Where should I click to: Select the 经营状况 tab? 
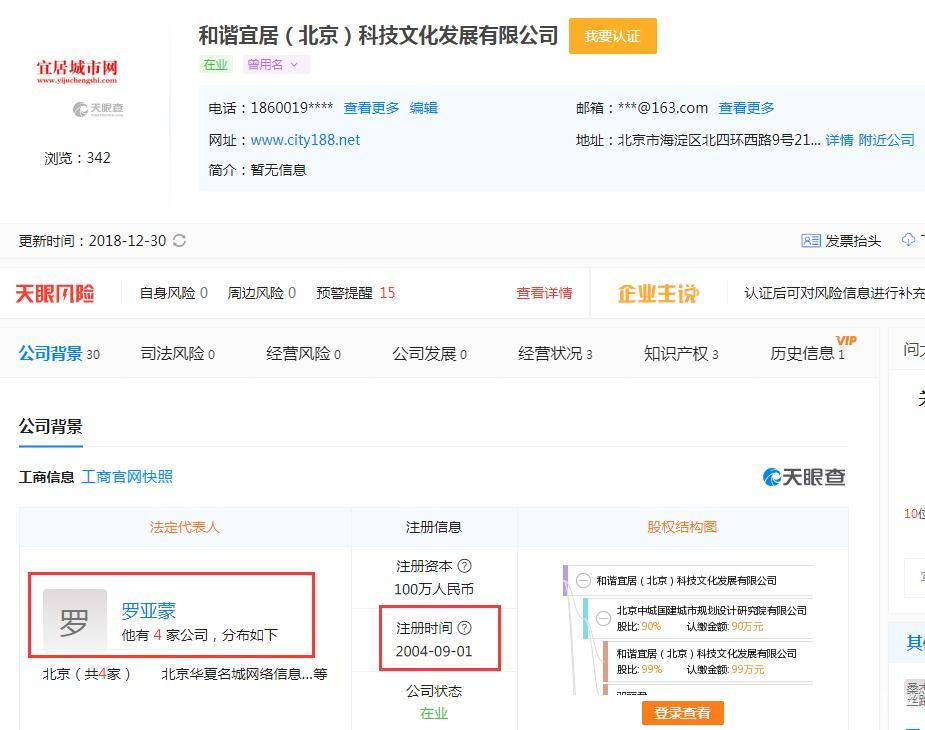[x=555, y=353]
